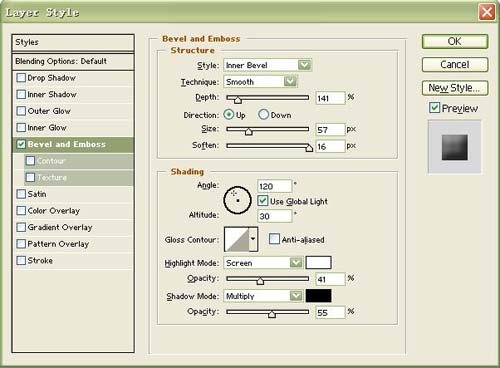
Task: Enable the Anti-aliased checkbox
Action: (274, 239)
